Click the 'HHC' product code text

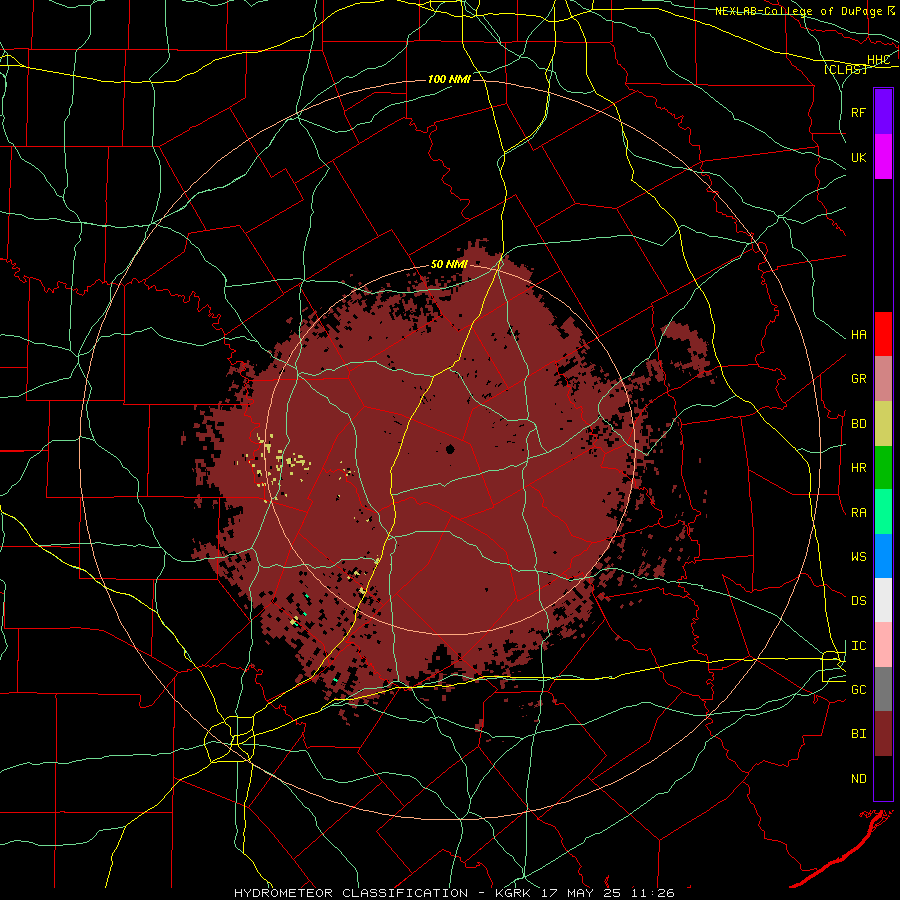[878, 60]
